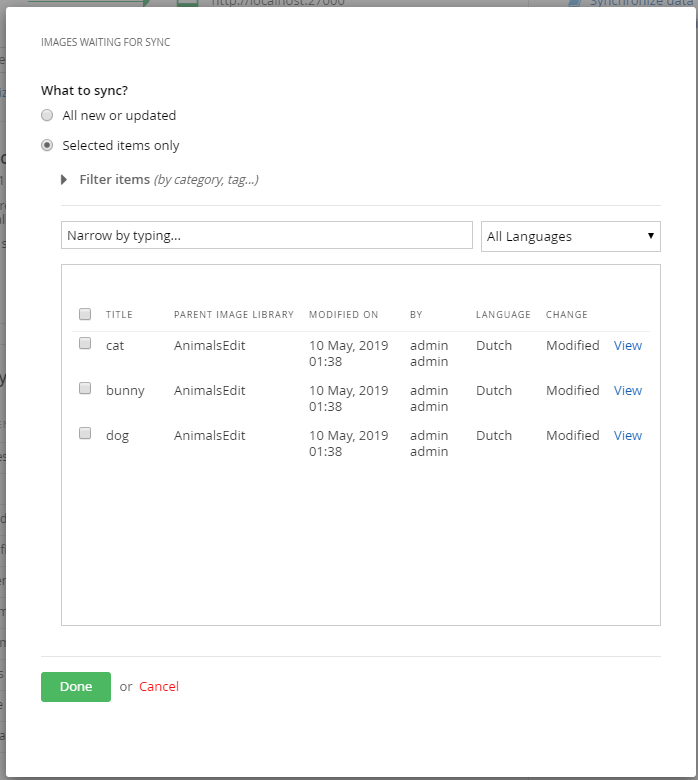Cancel the sync dialog
This screenshot has width=698, height=780.
(x=159, y=686)
